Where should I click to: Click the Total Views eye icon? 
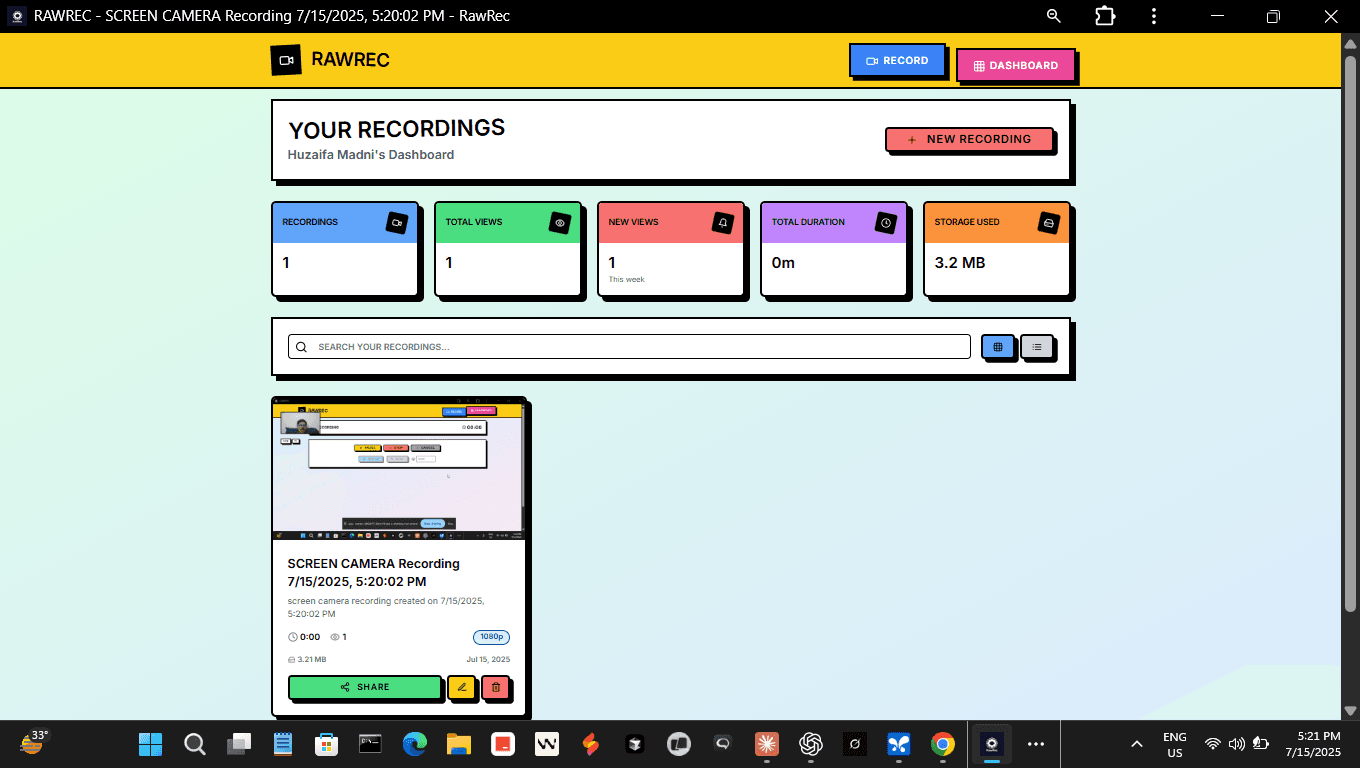[x=560, y=223]
